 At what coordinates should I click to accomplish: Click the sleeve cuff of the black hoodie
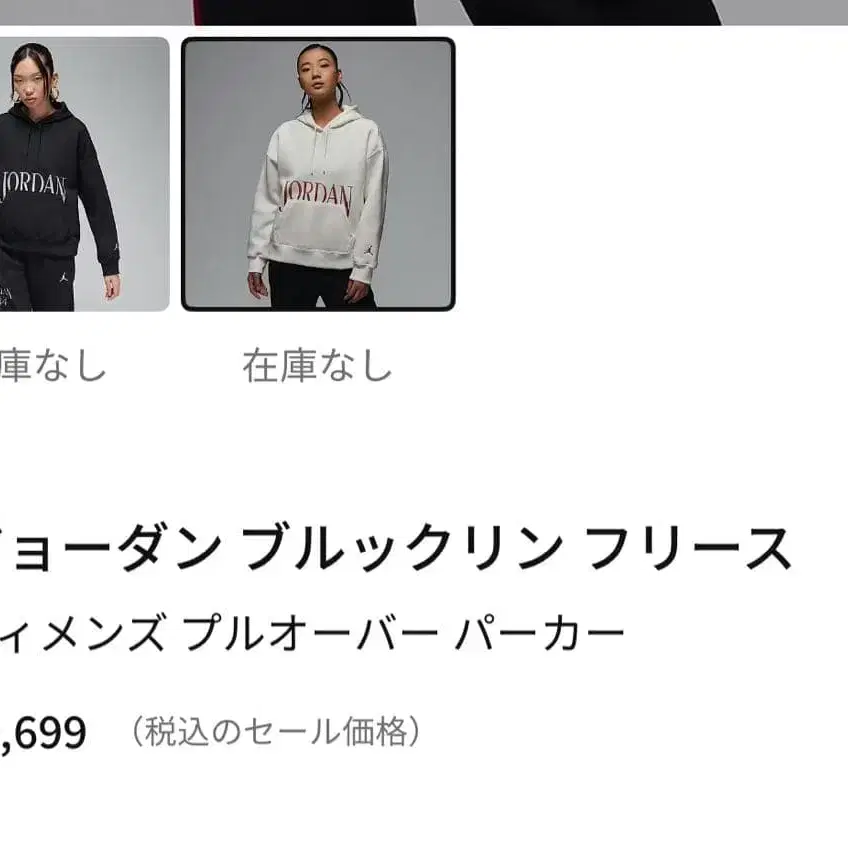click(x=109, y=264)
